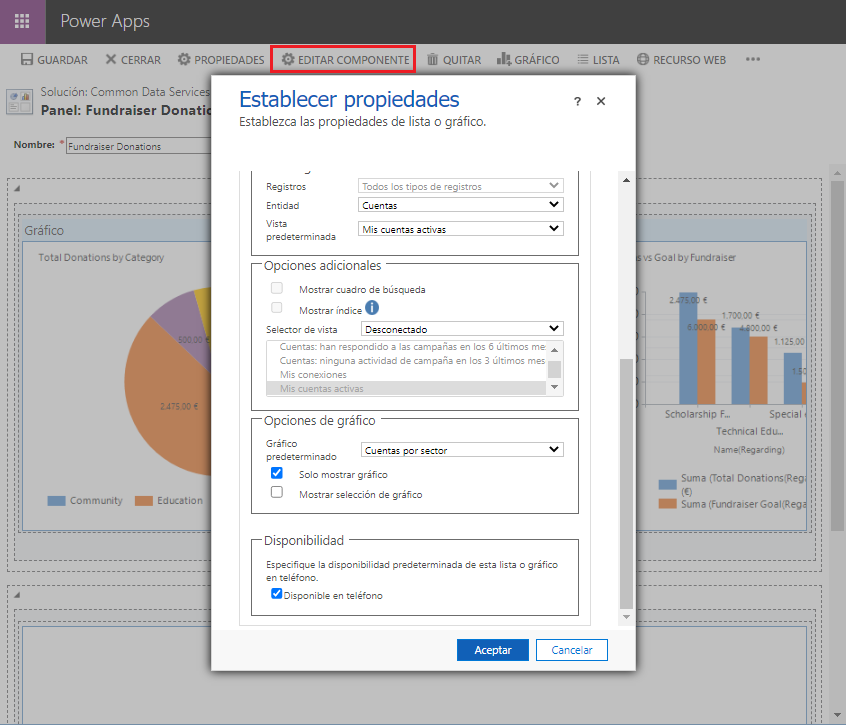Click the Nombre input field
Viewport: 846px width, 725px height.
coord(139,146)
